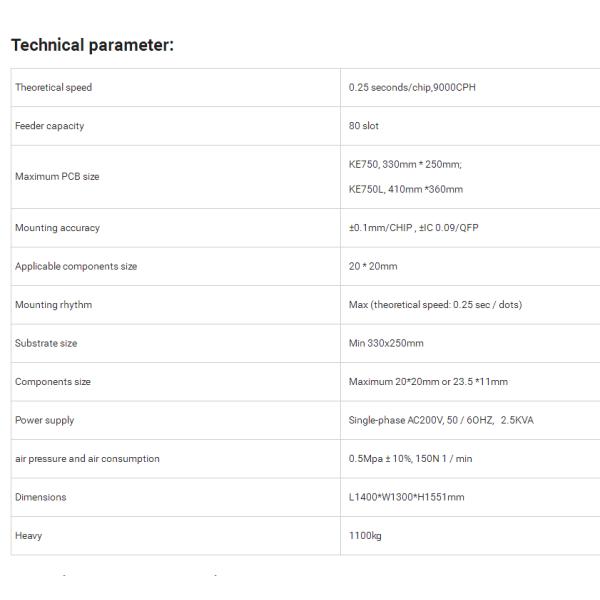Click the Theoretical speed row label
The height and width of the screenshot is (600, 600).
tap(53, 88)
